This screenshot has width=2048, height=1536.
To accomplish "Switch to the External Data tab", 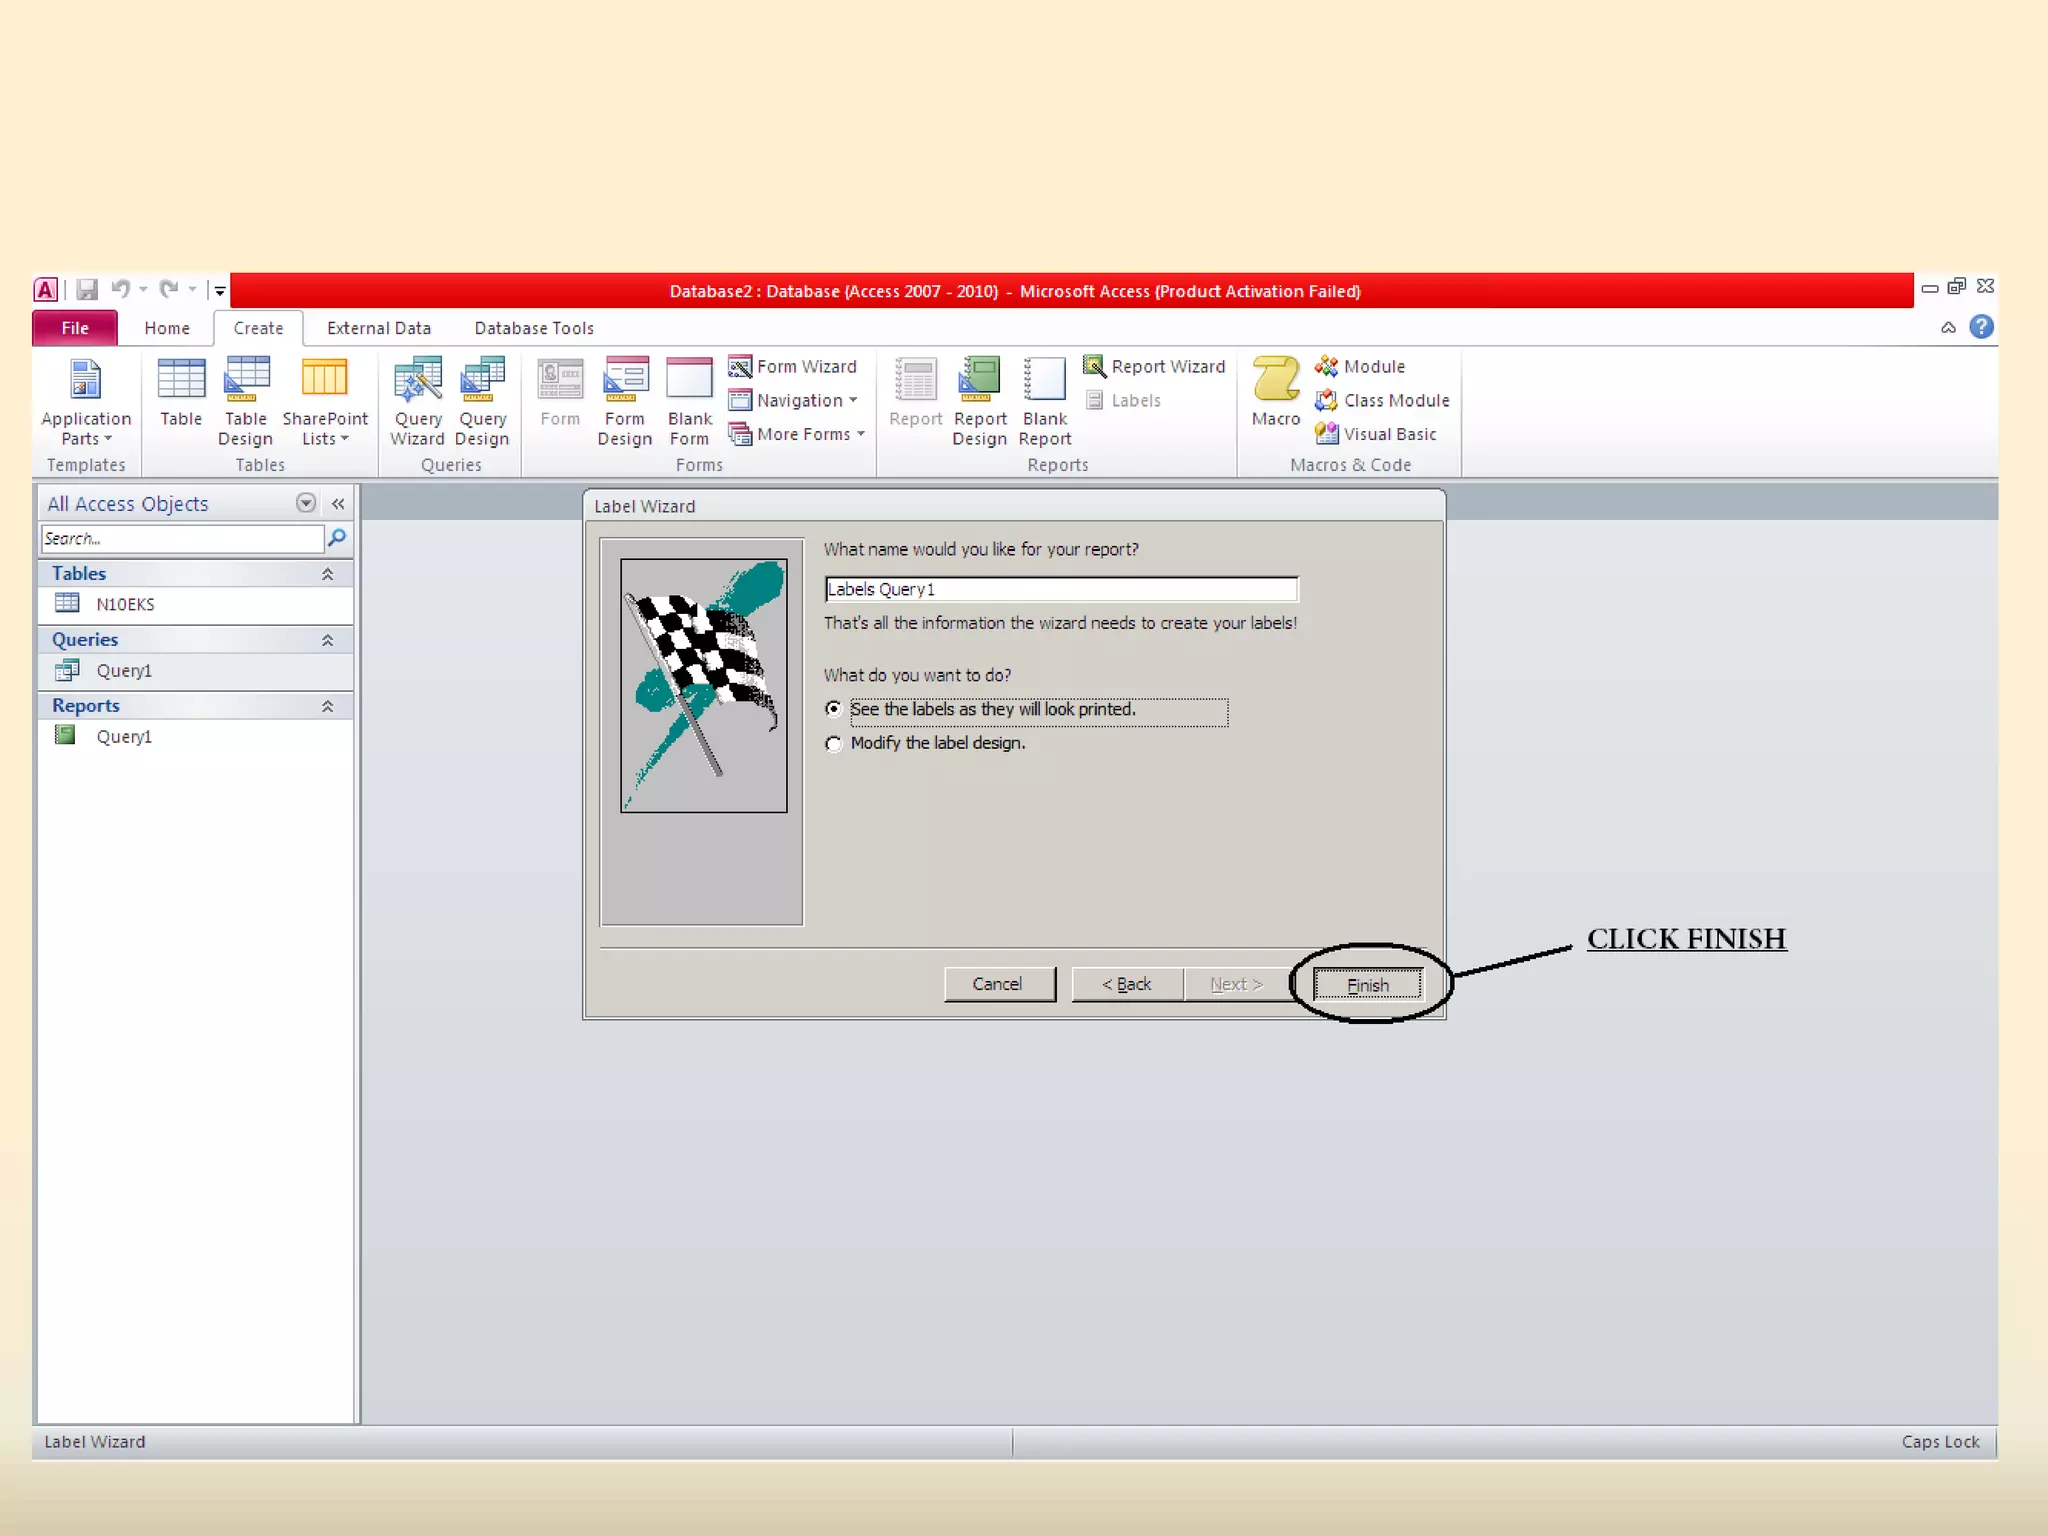I will (x=378, y=328).
